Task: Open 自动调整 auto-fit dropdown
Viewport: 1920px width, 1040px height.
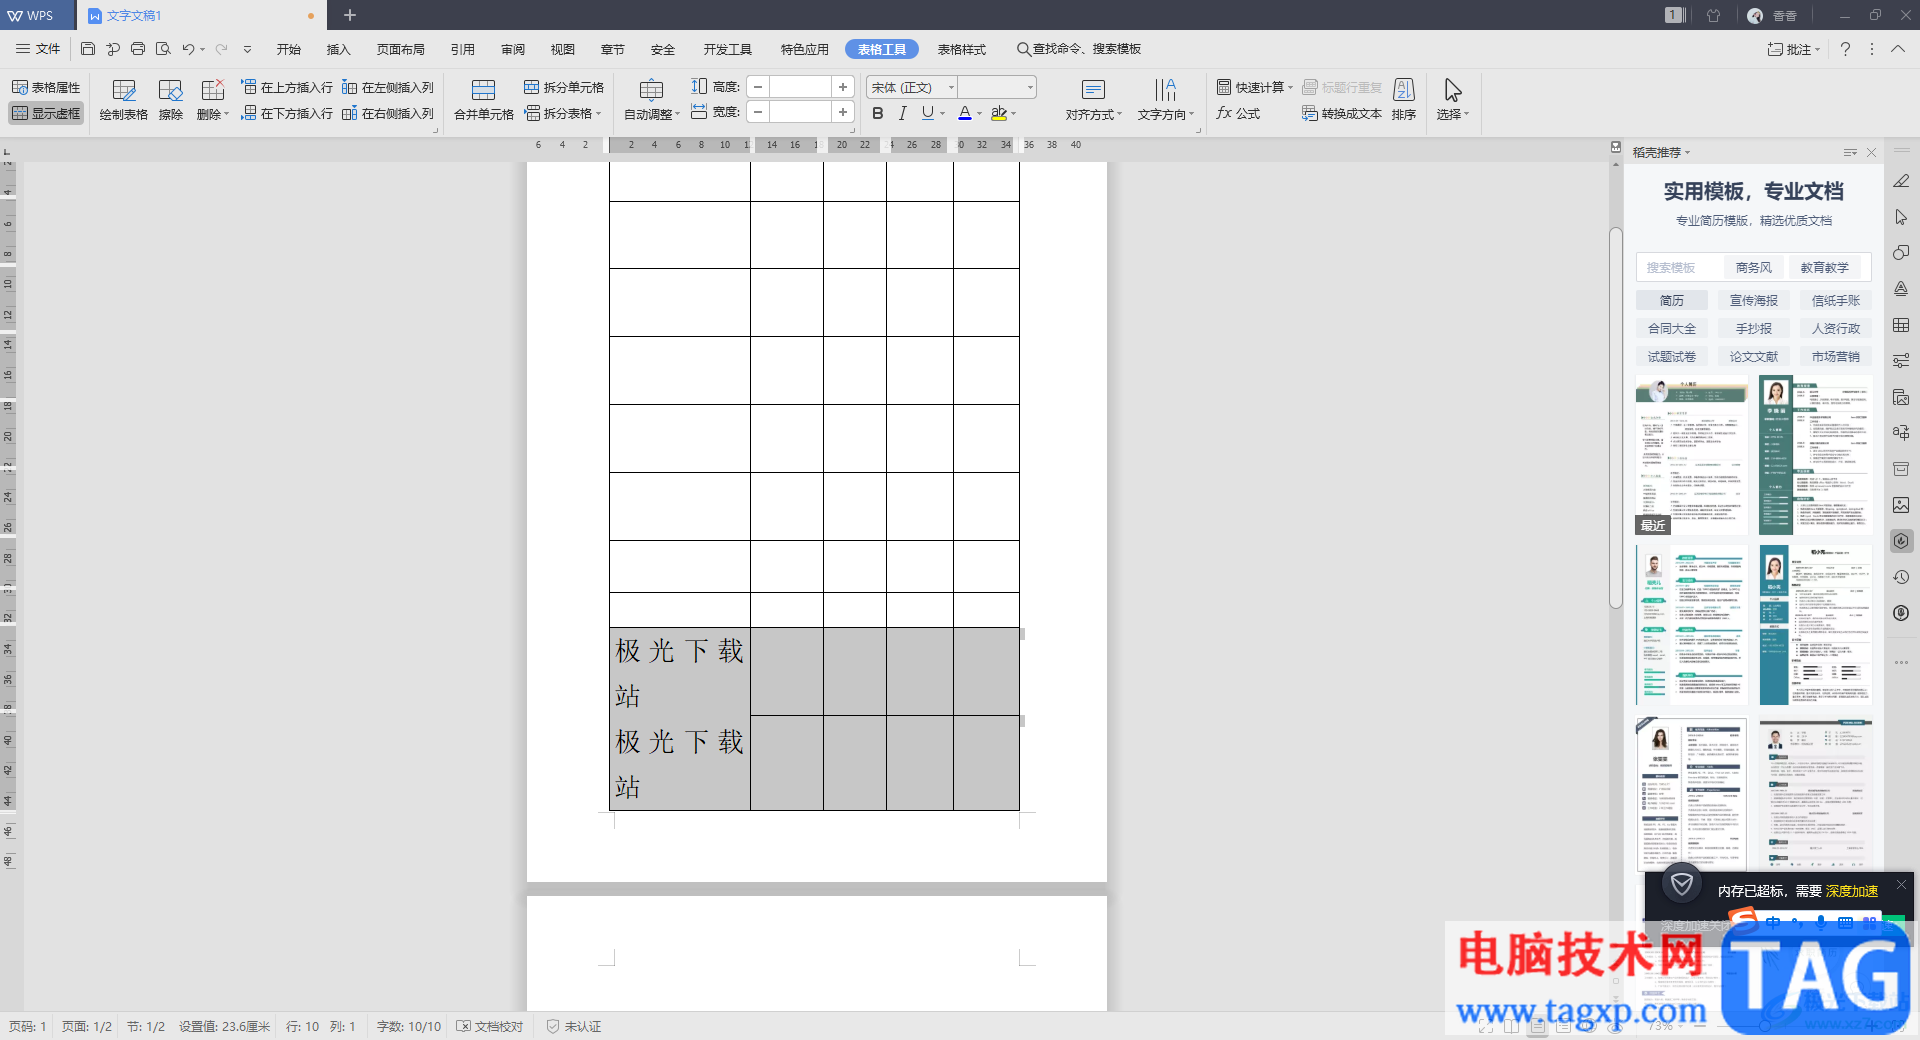Action: coord(652,114)
